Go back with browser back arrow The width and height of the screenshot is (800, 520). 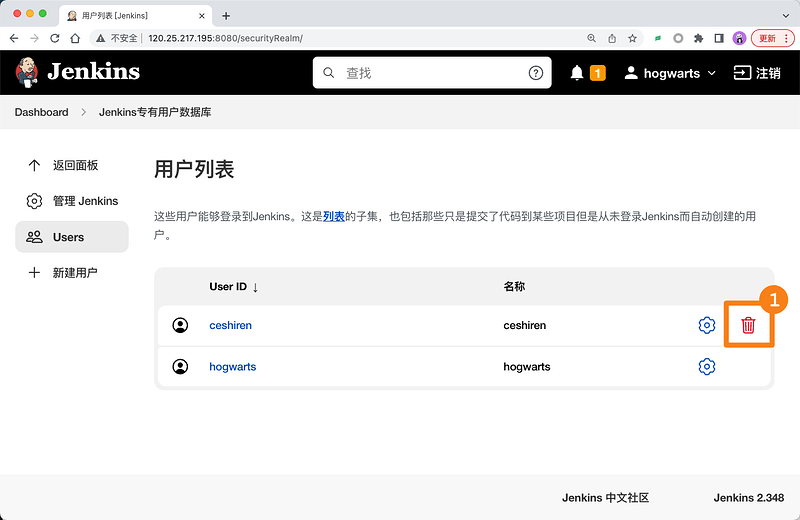point(14,38)
